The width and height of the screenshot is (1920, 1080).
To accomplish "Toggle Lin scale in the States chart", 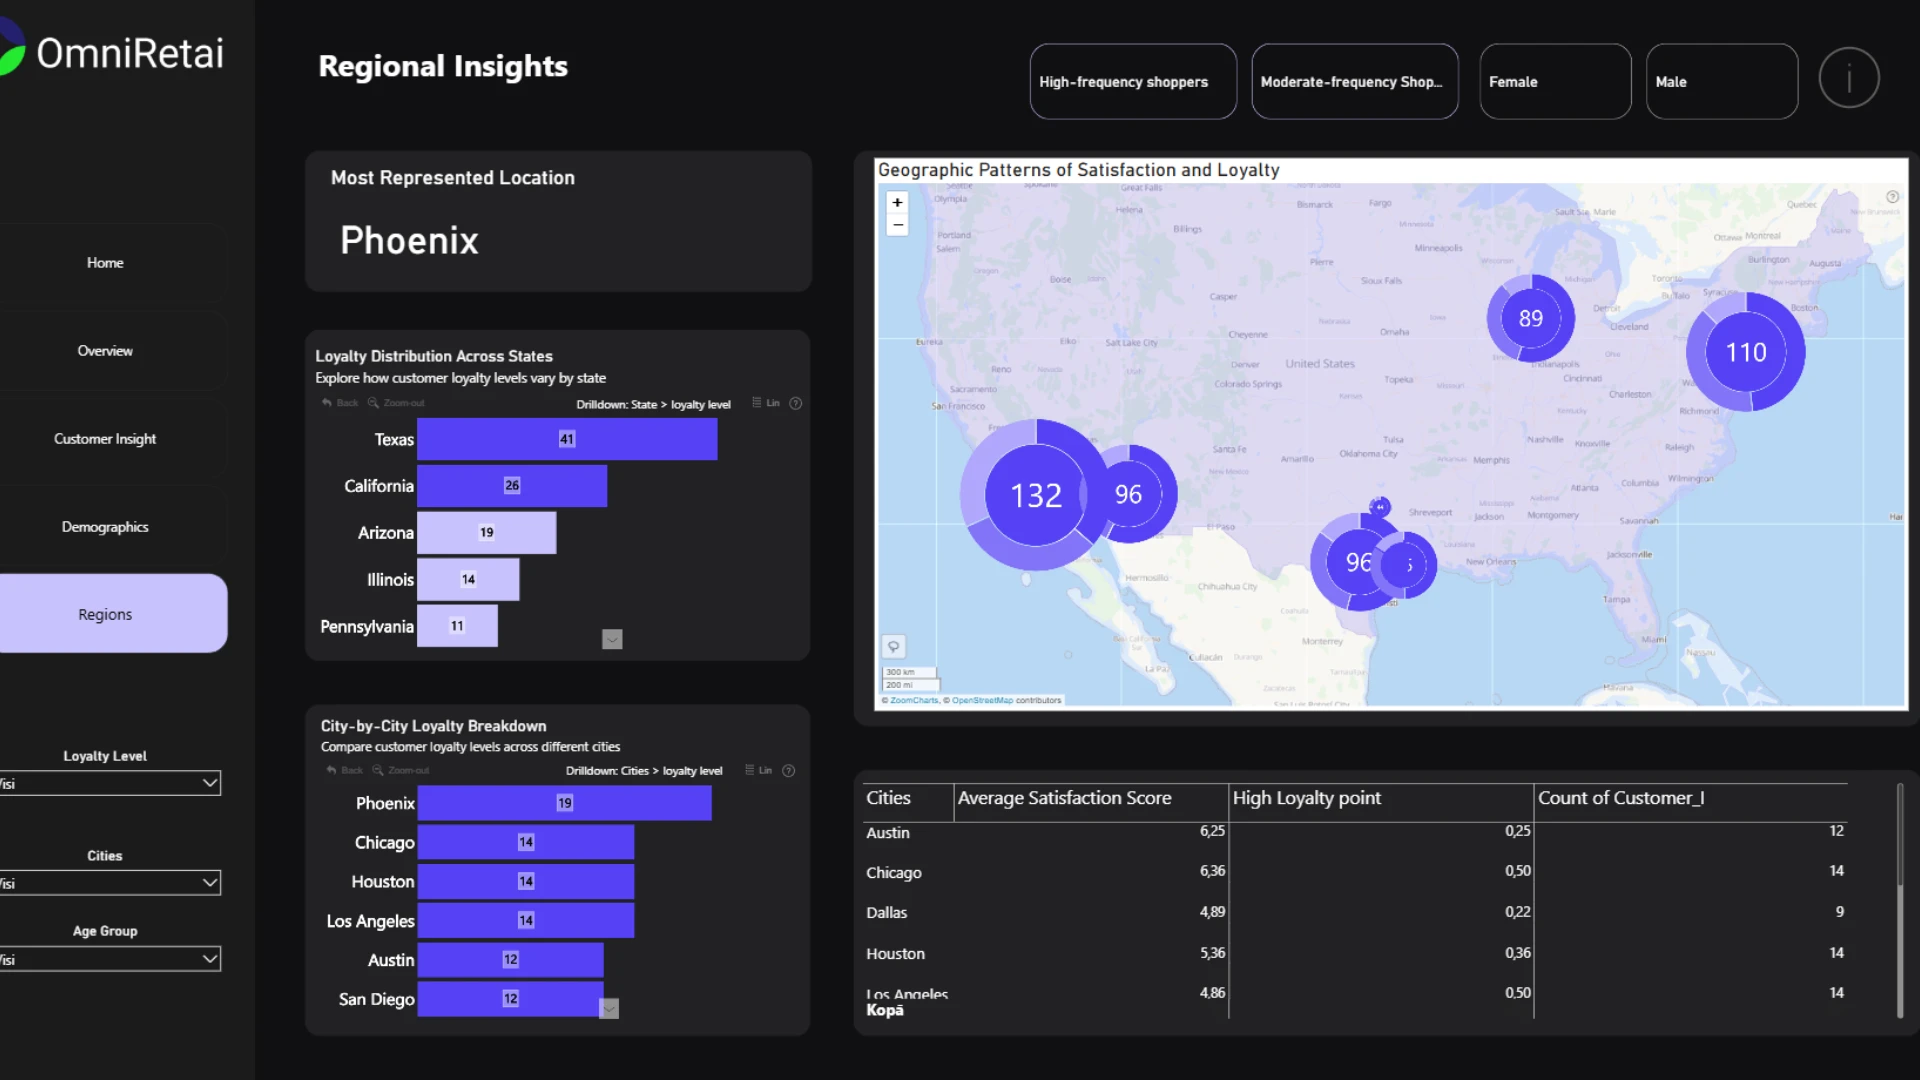I will pyautogui.click(x=766, y=403).
